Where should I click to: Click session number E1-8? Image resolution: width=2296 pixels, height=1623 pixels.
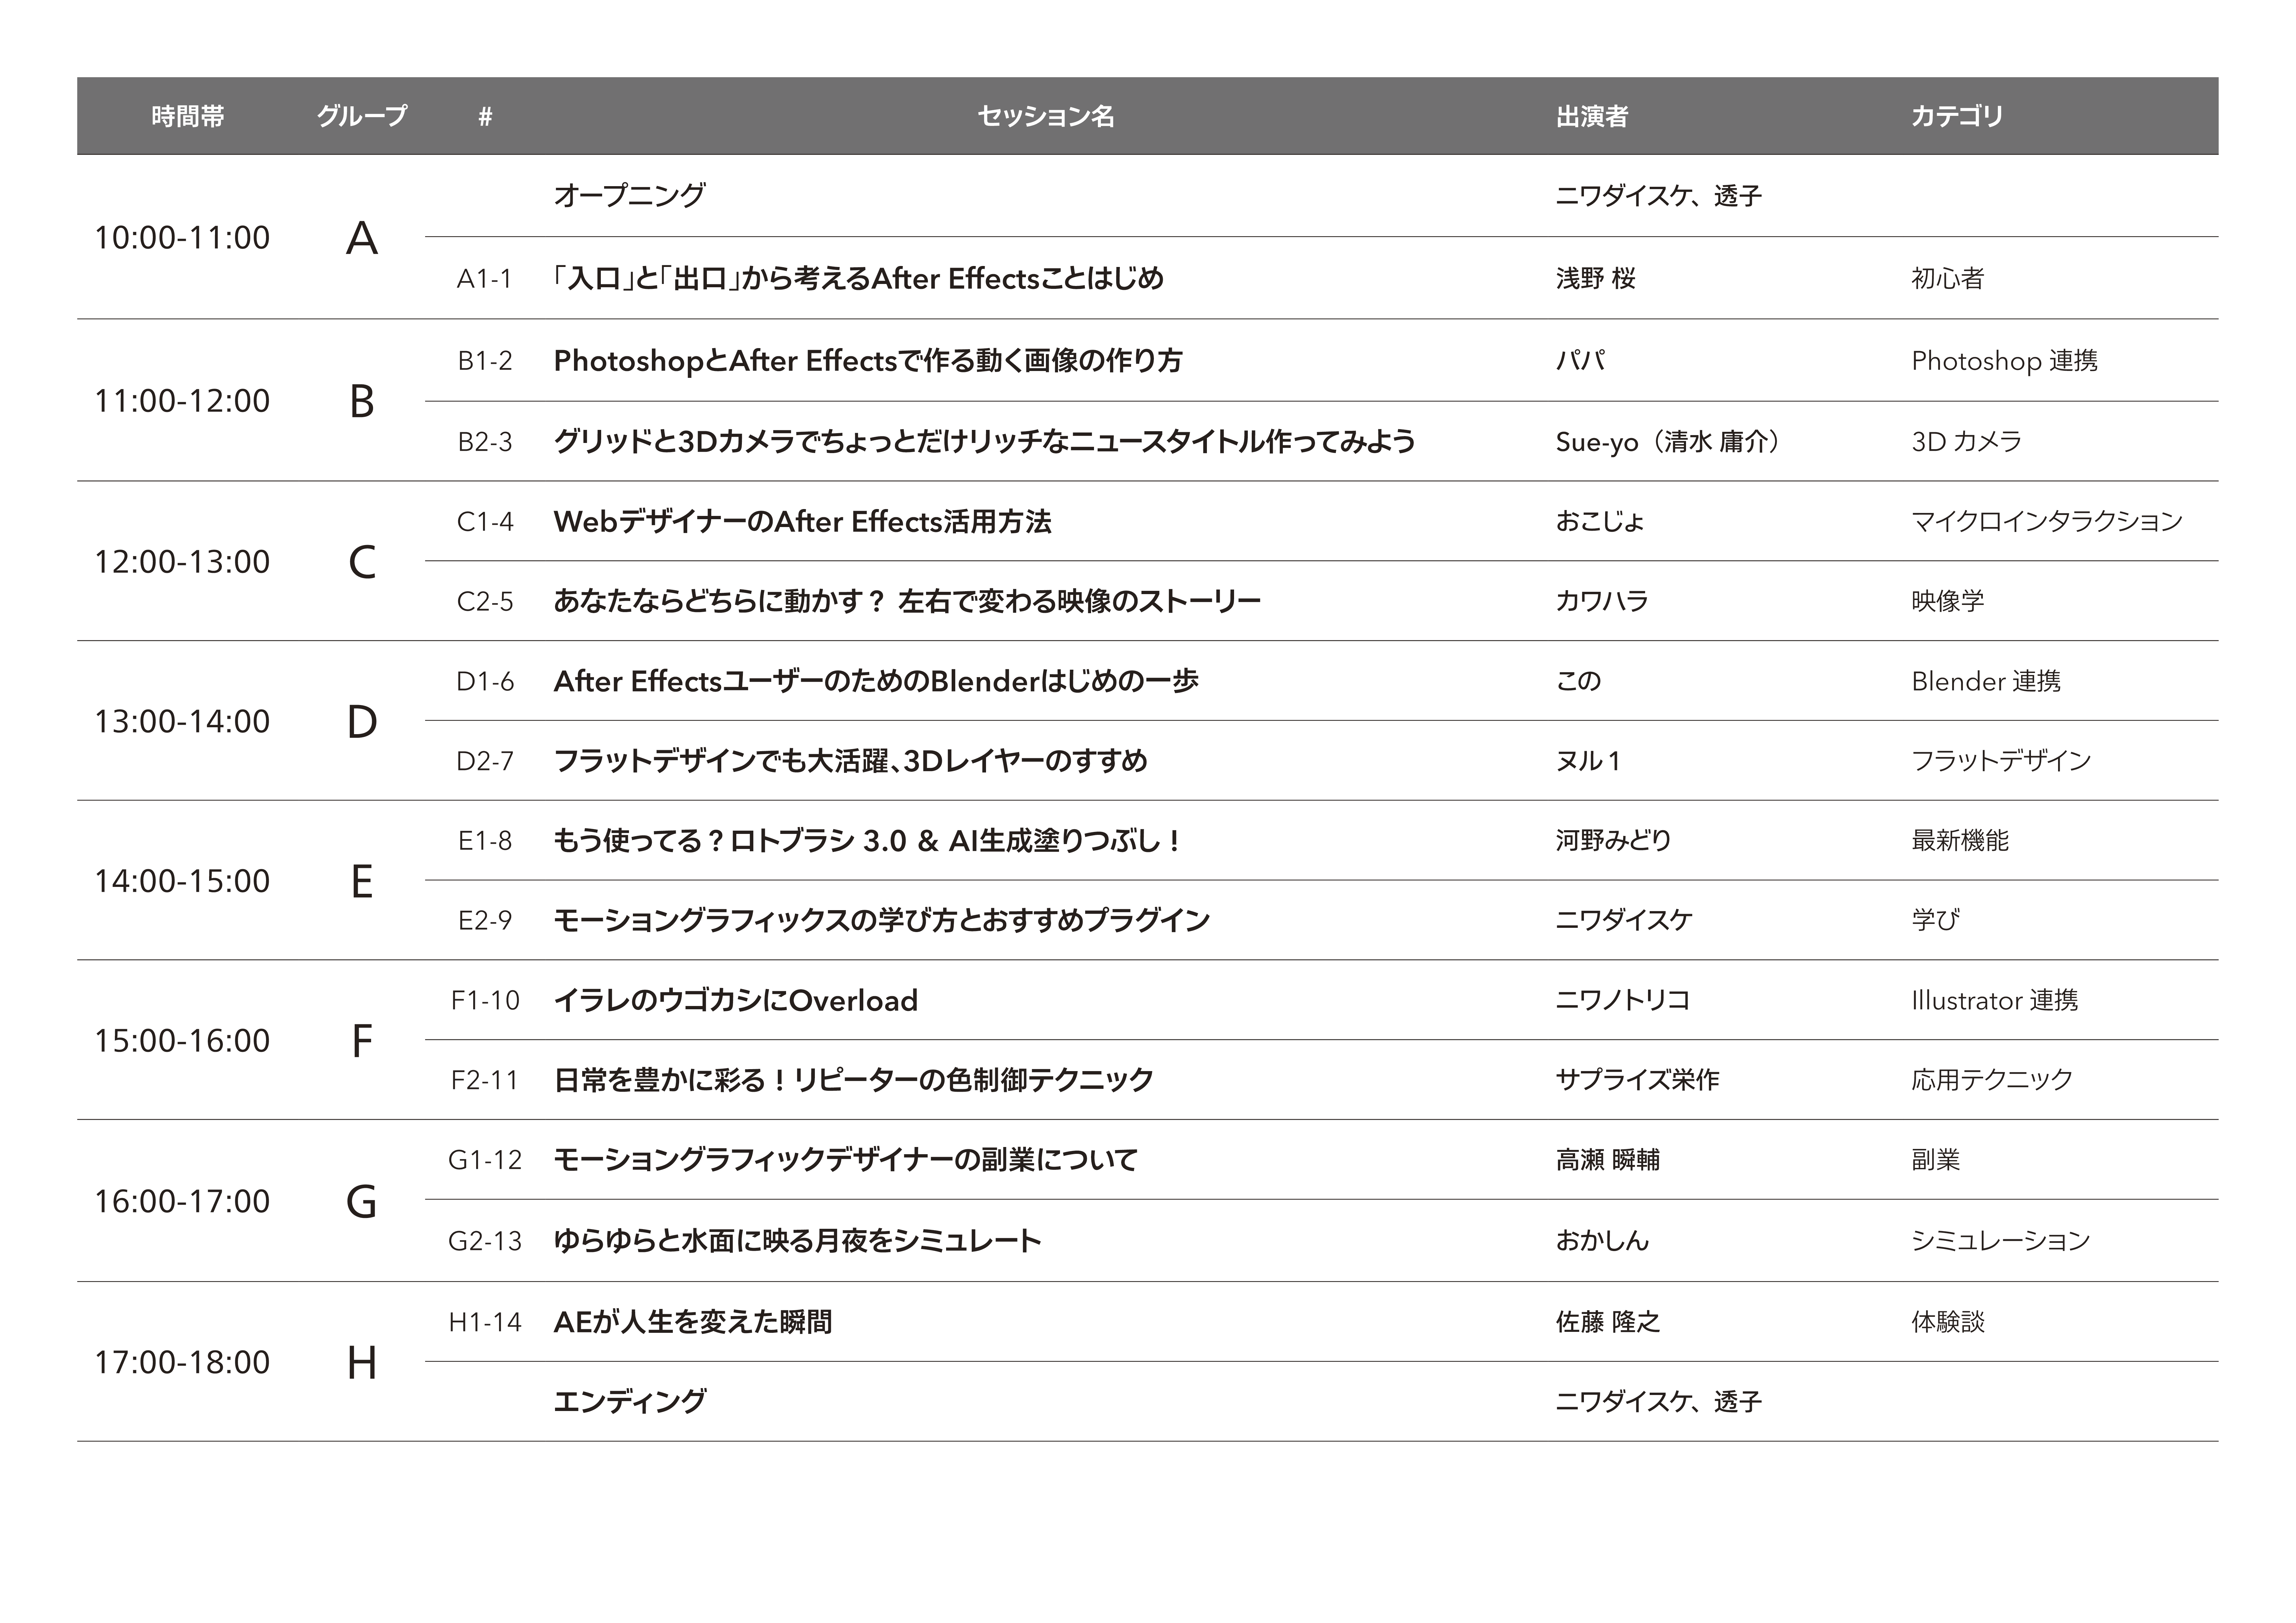coord(485,841)
